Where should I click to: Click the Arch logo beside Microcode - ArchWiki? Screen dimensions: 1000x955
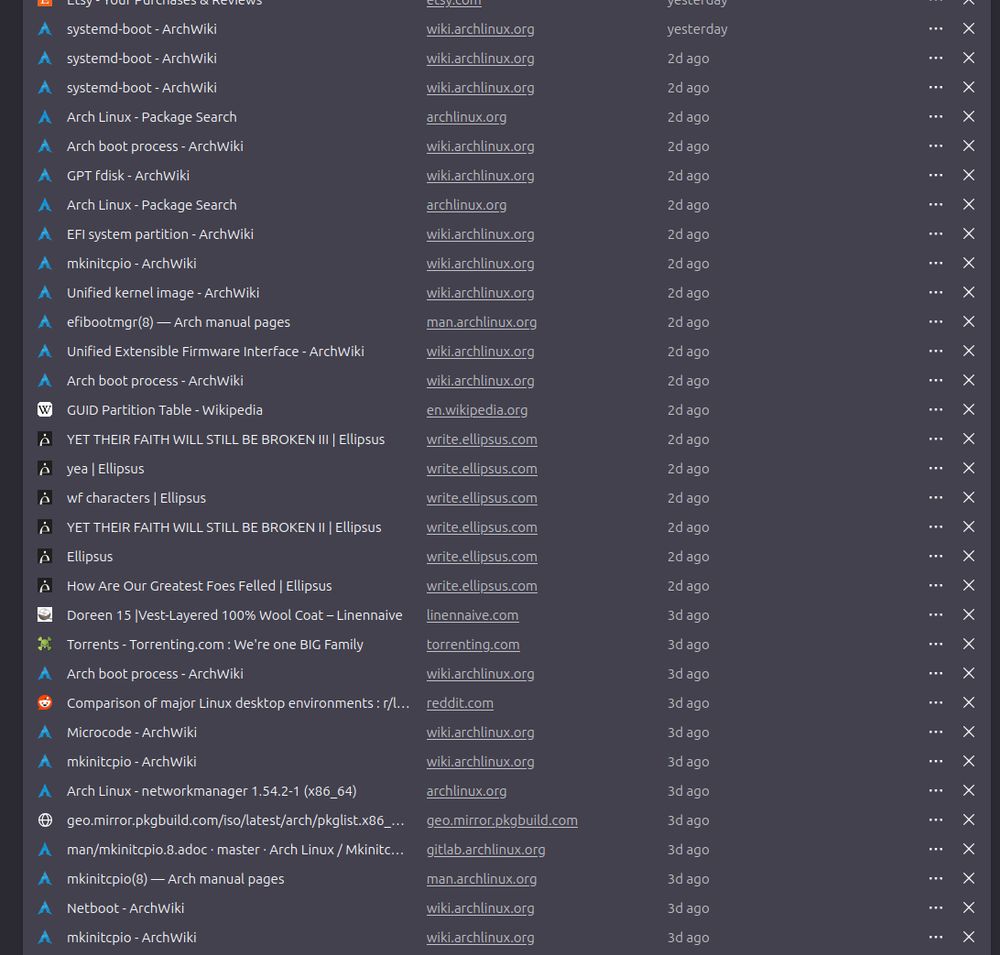click(x=45, y=732)
